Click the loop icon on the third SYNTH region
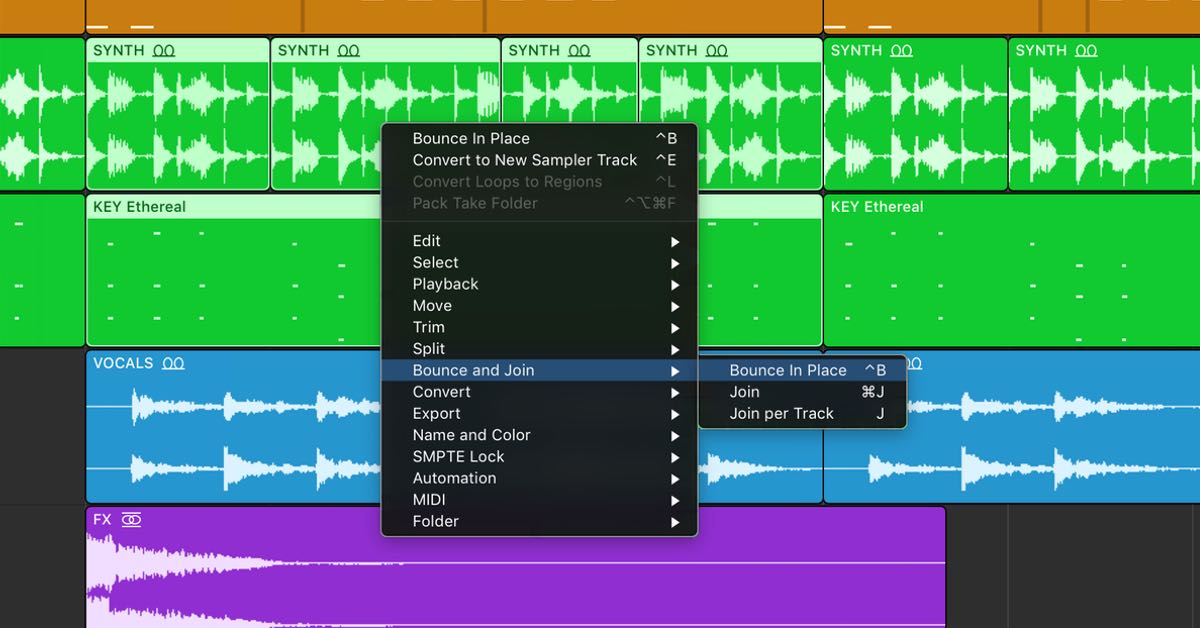 point(579,51)
